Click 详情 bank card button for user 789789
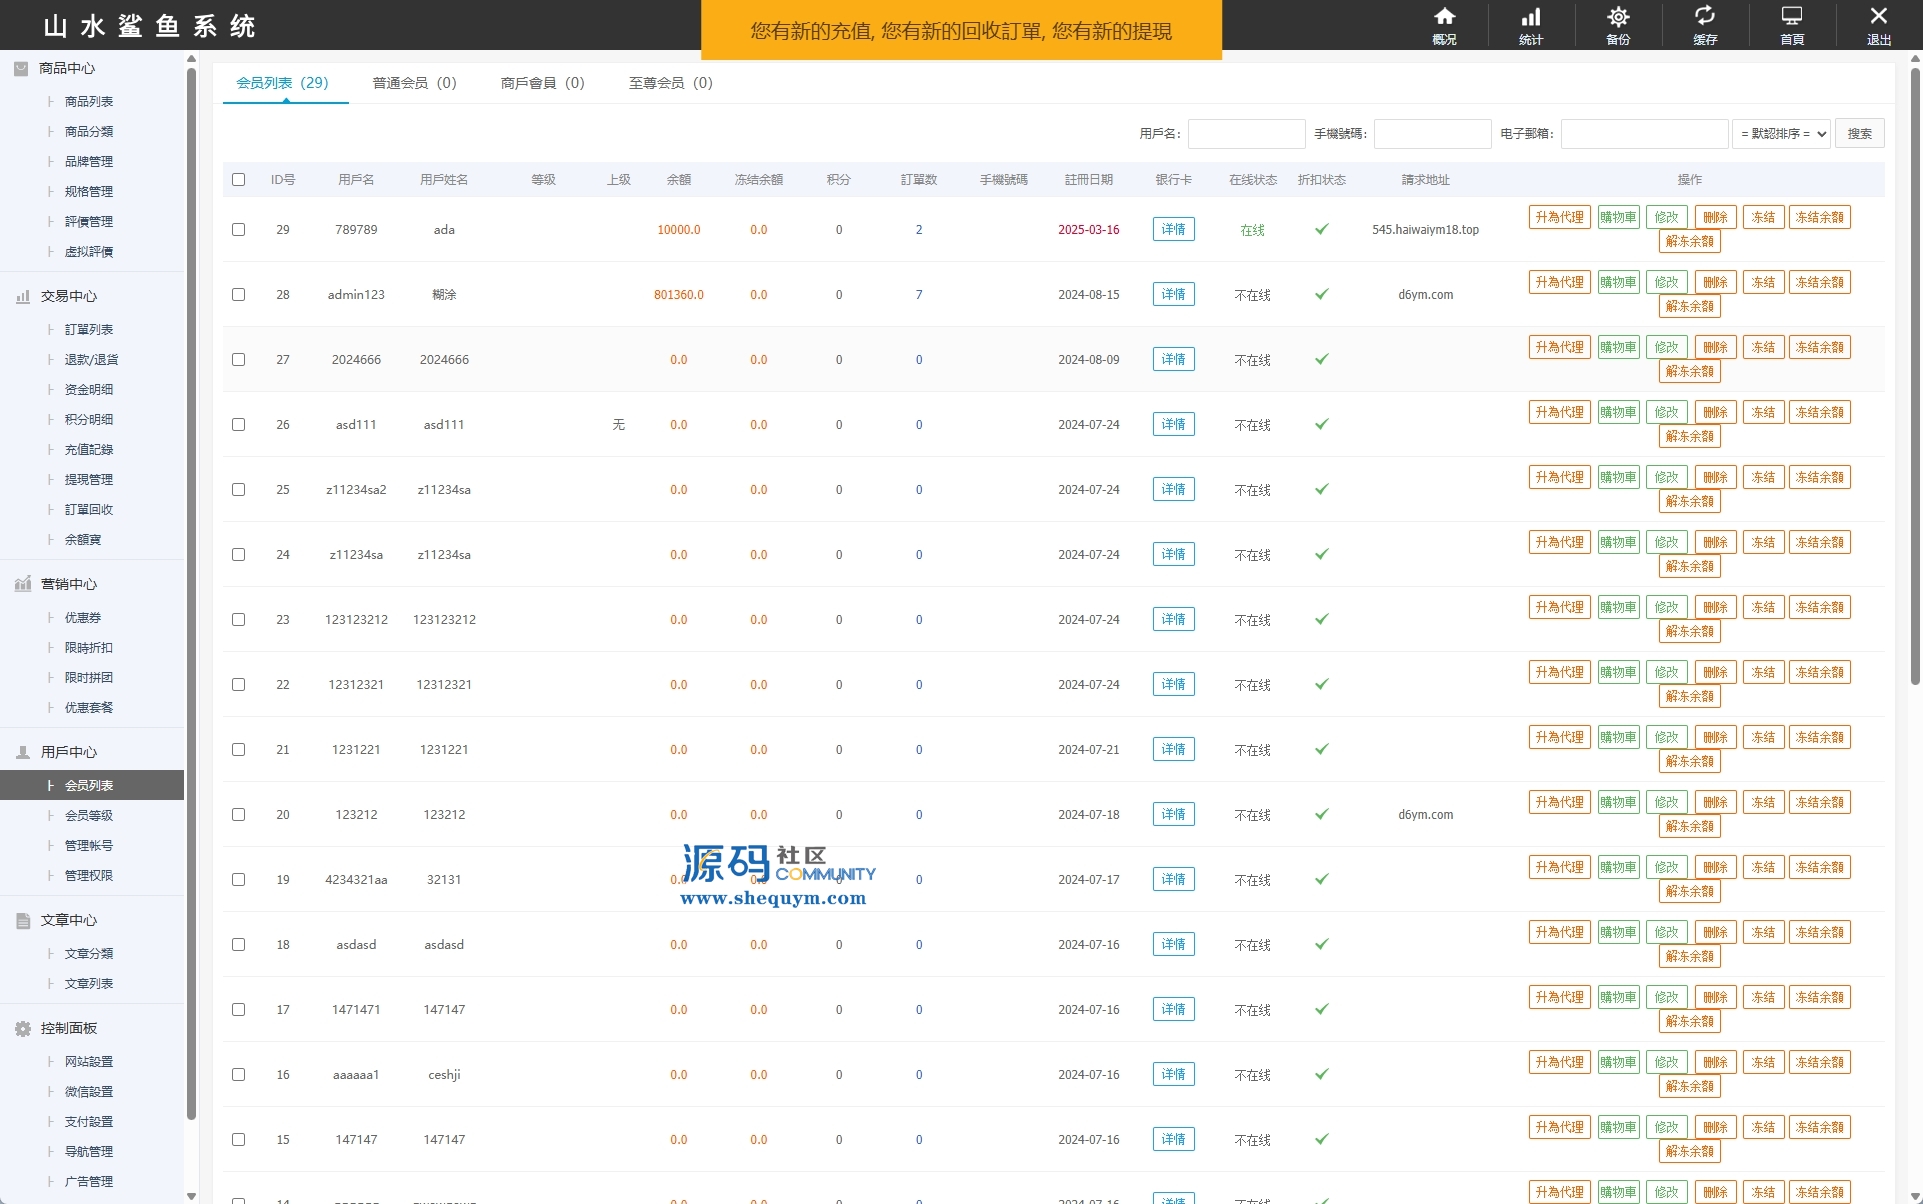Viewport: 1923px width, 1204px height. (x=1173, y=229)
